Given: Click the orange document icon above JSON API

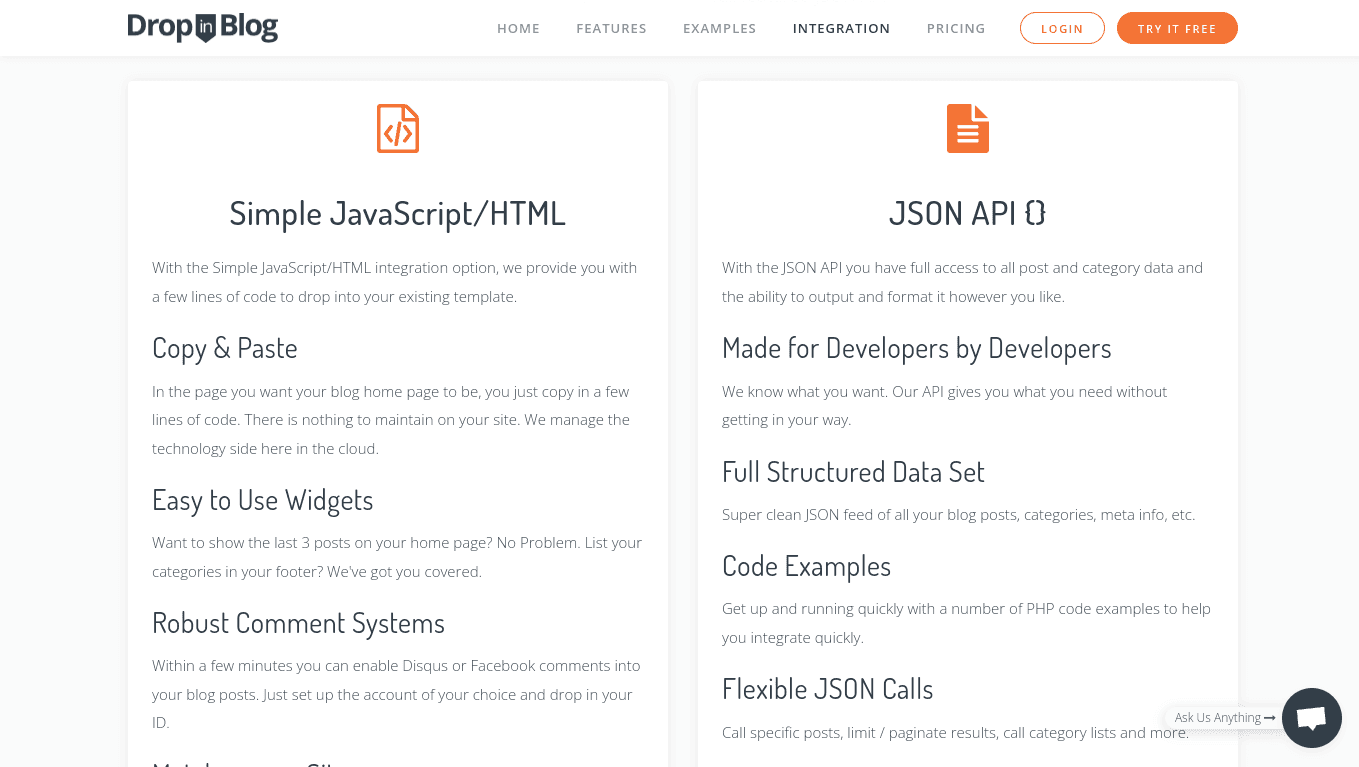Looking at the screenshot, I should coord(968,128).
